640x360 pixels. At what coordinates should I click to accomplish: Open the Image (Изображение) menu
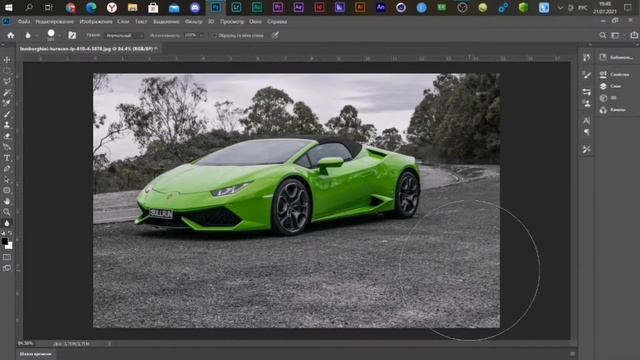pos(96,22)
